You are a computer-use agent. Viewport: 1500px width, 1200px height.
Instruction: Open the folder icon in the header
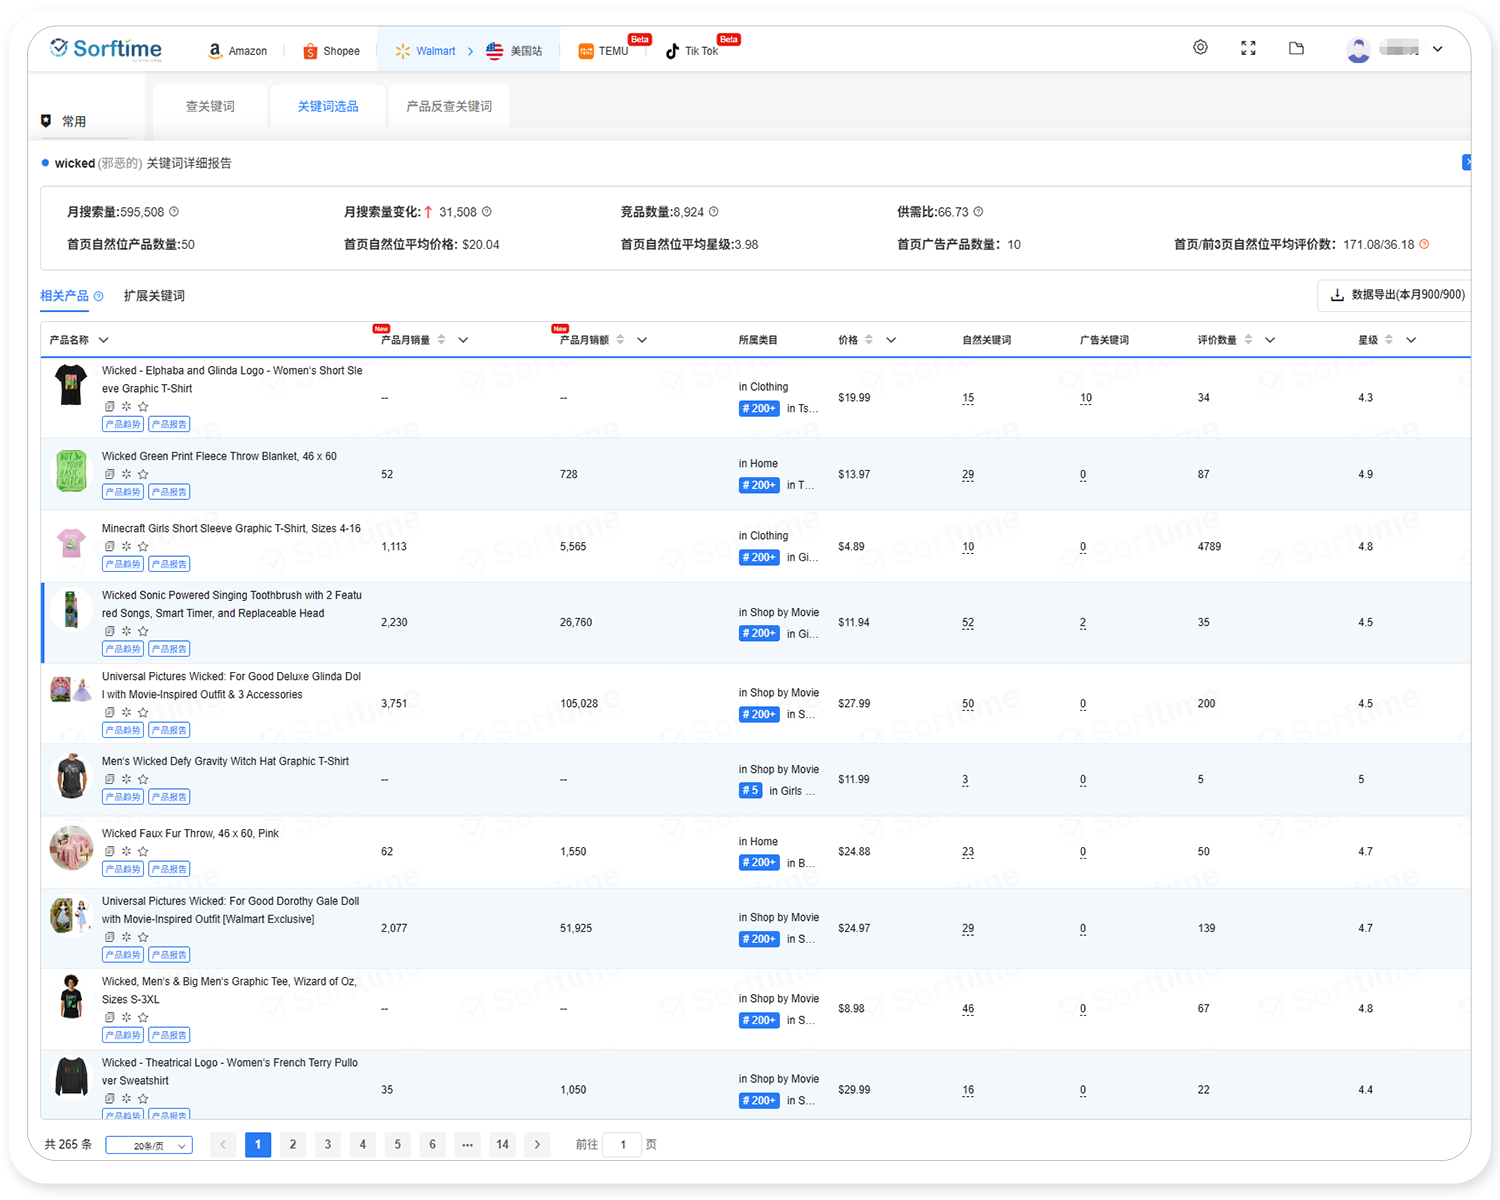pos(1296,48)
